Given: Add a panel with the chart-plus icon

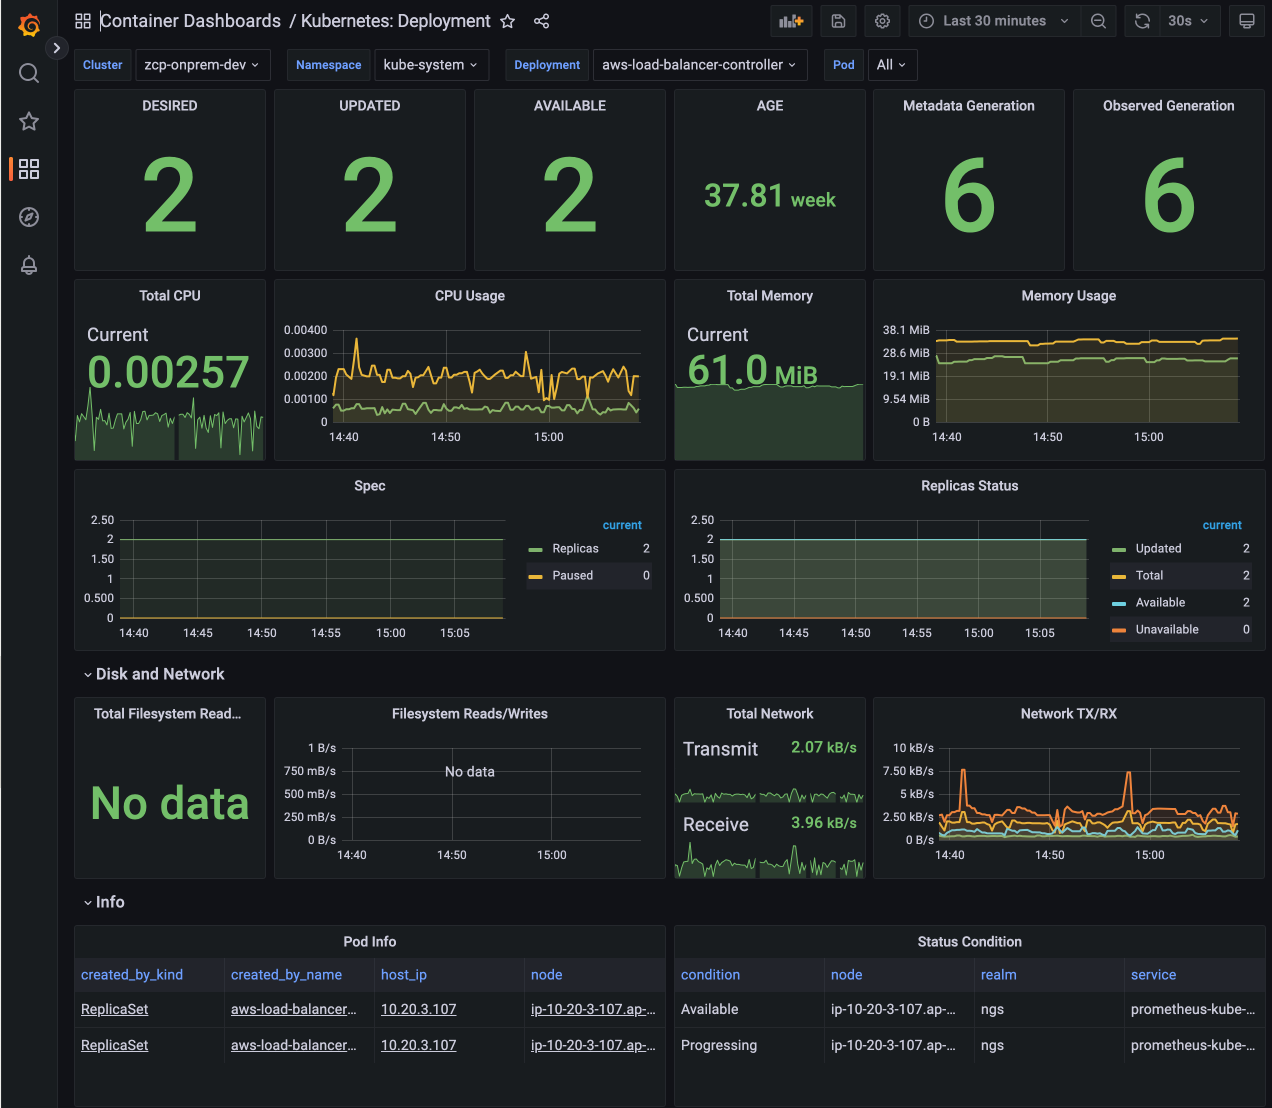Looking at the screenshot, I should [x=791, y=21].
